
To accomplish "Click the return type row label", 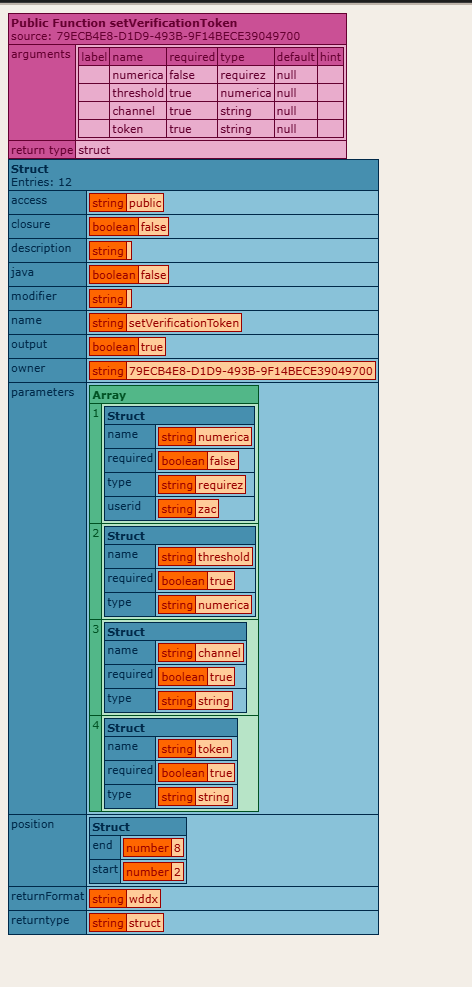I will pos(42,150).
